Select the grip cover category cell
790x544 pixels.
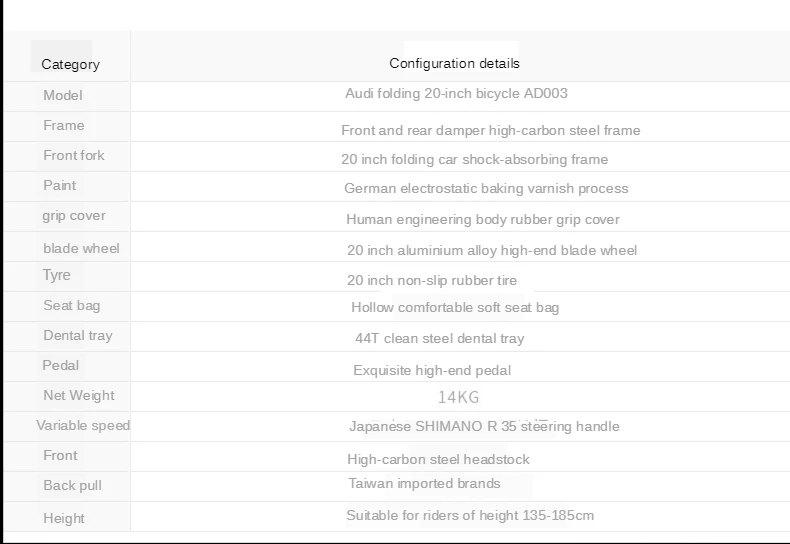coord(74,215)
